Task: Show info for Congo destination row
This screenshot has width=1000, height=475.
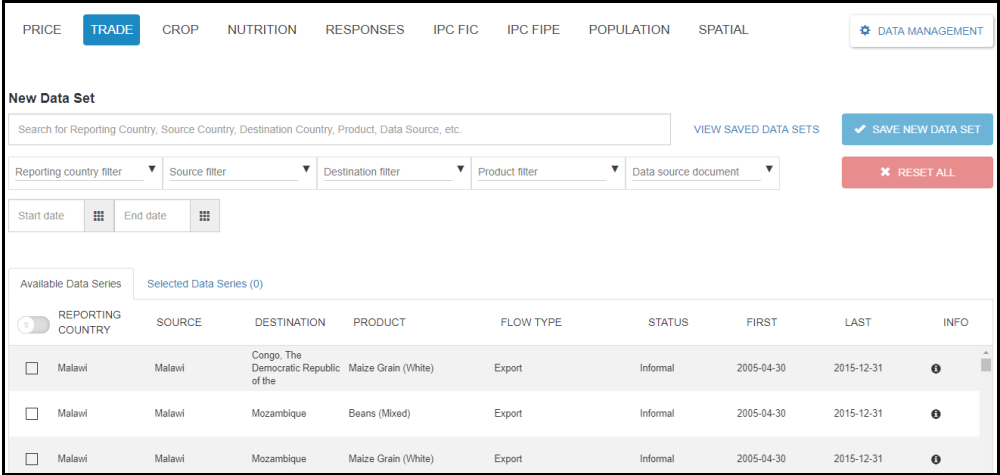Action: 936,369
